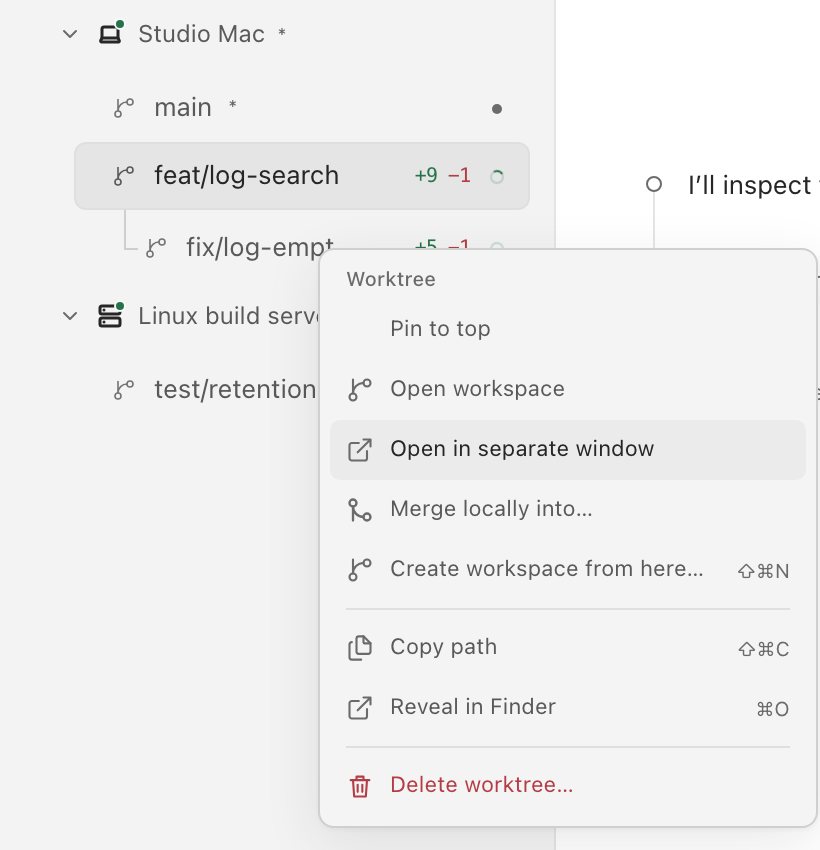This screenshot has height=850, width=820.
Task: Click the branch icon beside fix/log-empt
Action: pyautogui.click(x=156, y=248)
